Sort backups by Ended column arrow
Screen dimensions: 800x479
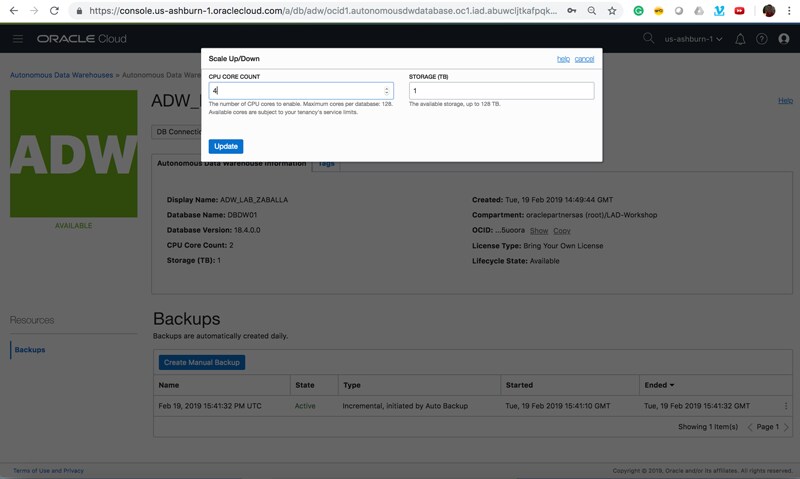tap(671, 385)
